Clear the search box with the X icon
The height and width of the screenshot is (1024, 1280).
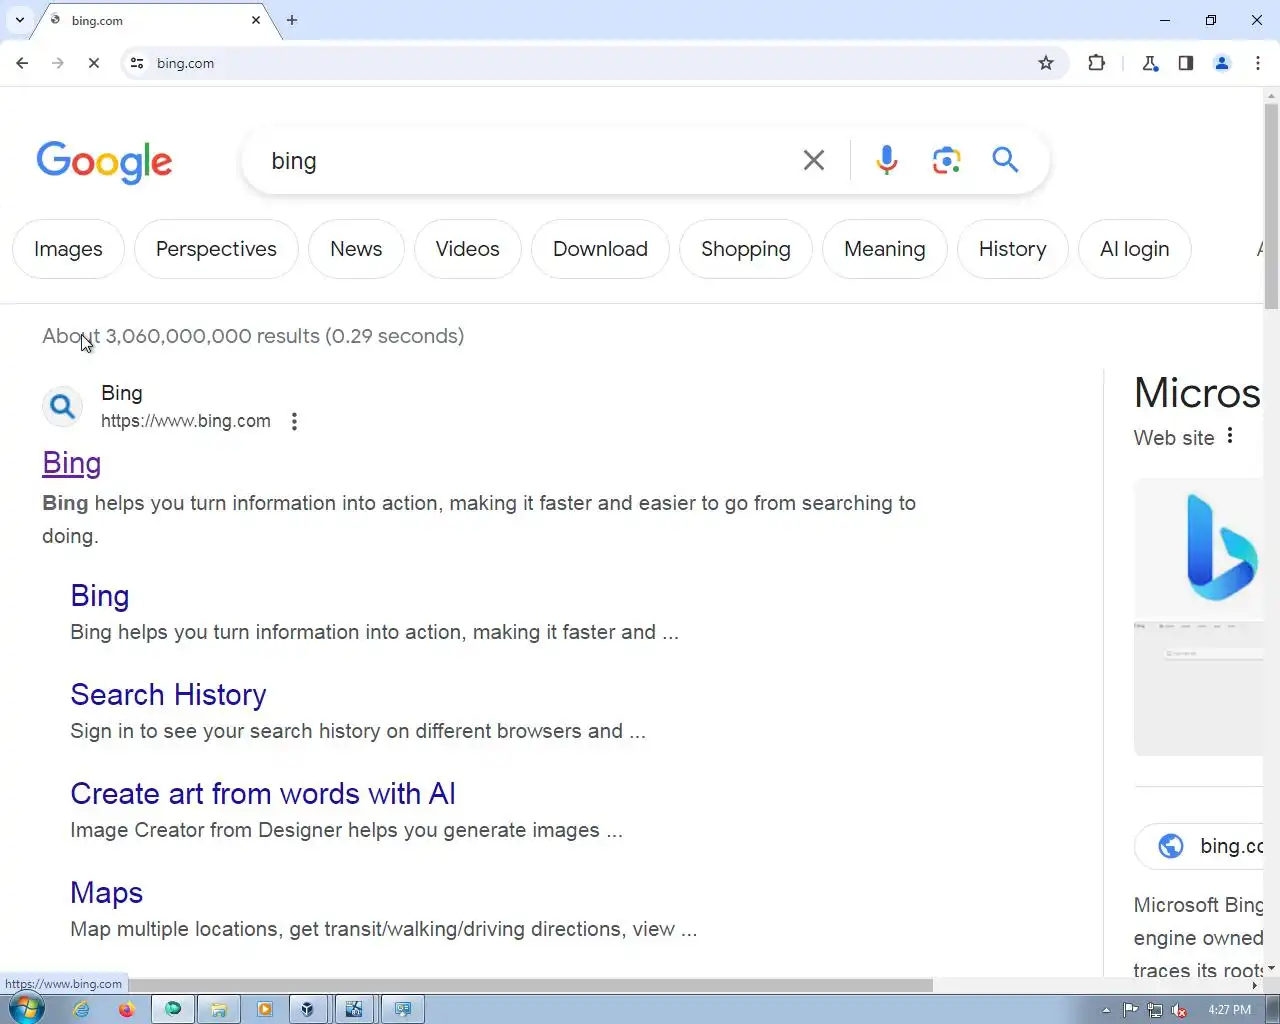814,160
